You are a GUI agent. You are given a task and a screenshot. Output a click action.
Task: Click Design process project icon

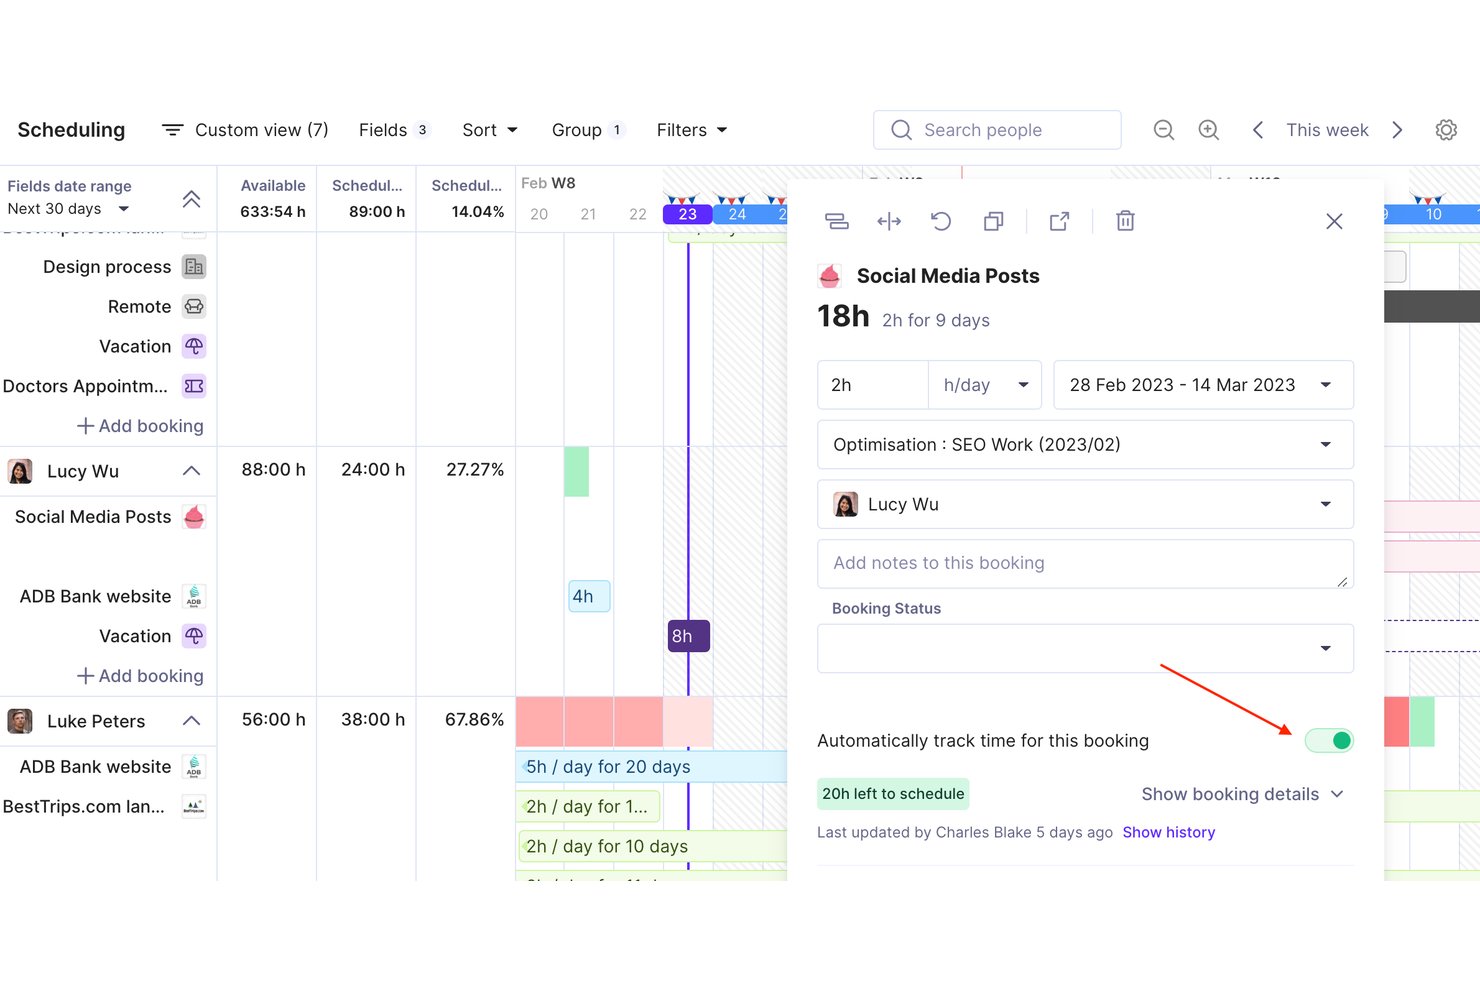[194, 267]
